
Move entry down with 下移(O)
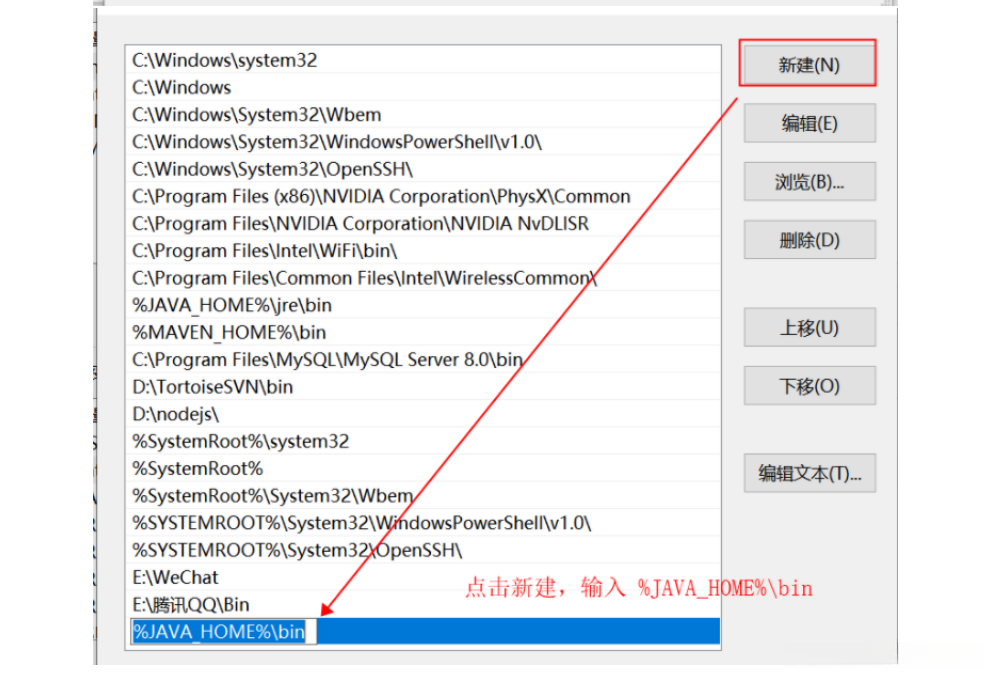pyautogui.click(x=809, y=386)
